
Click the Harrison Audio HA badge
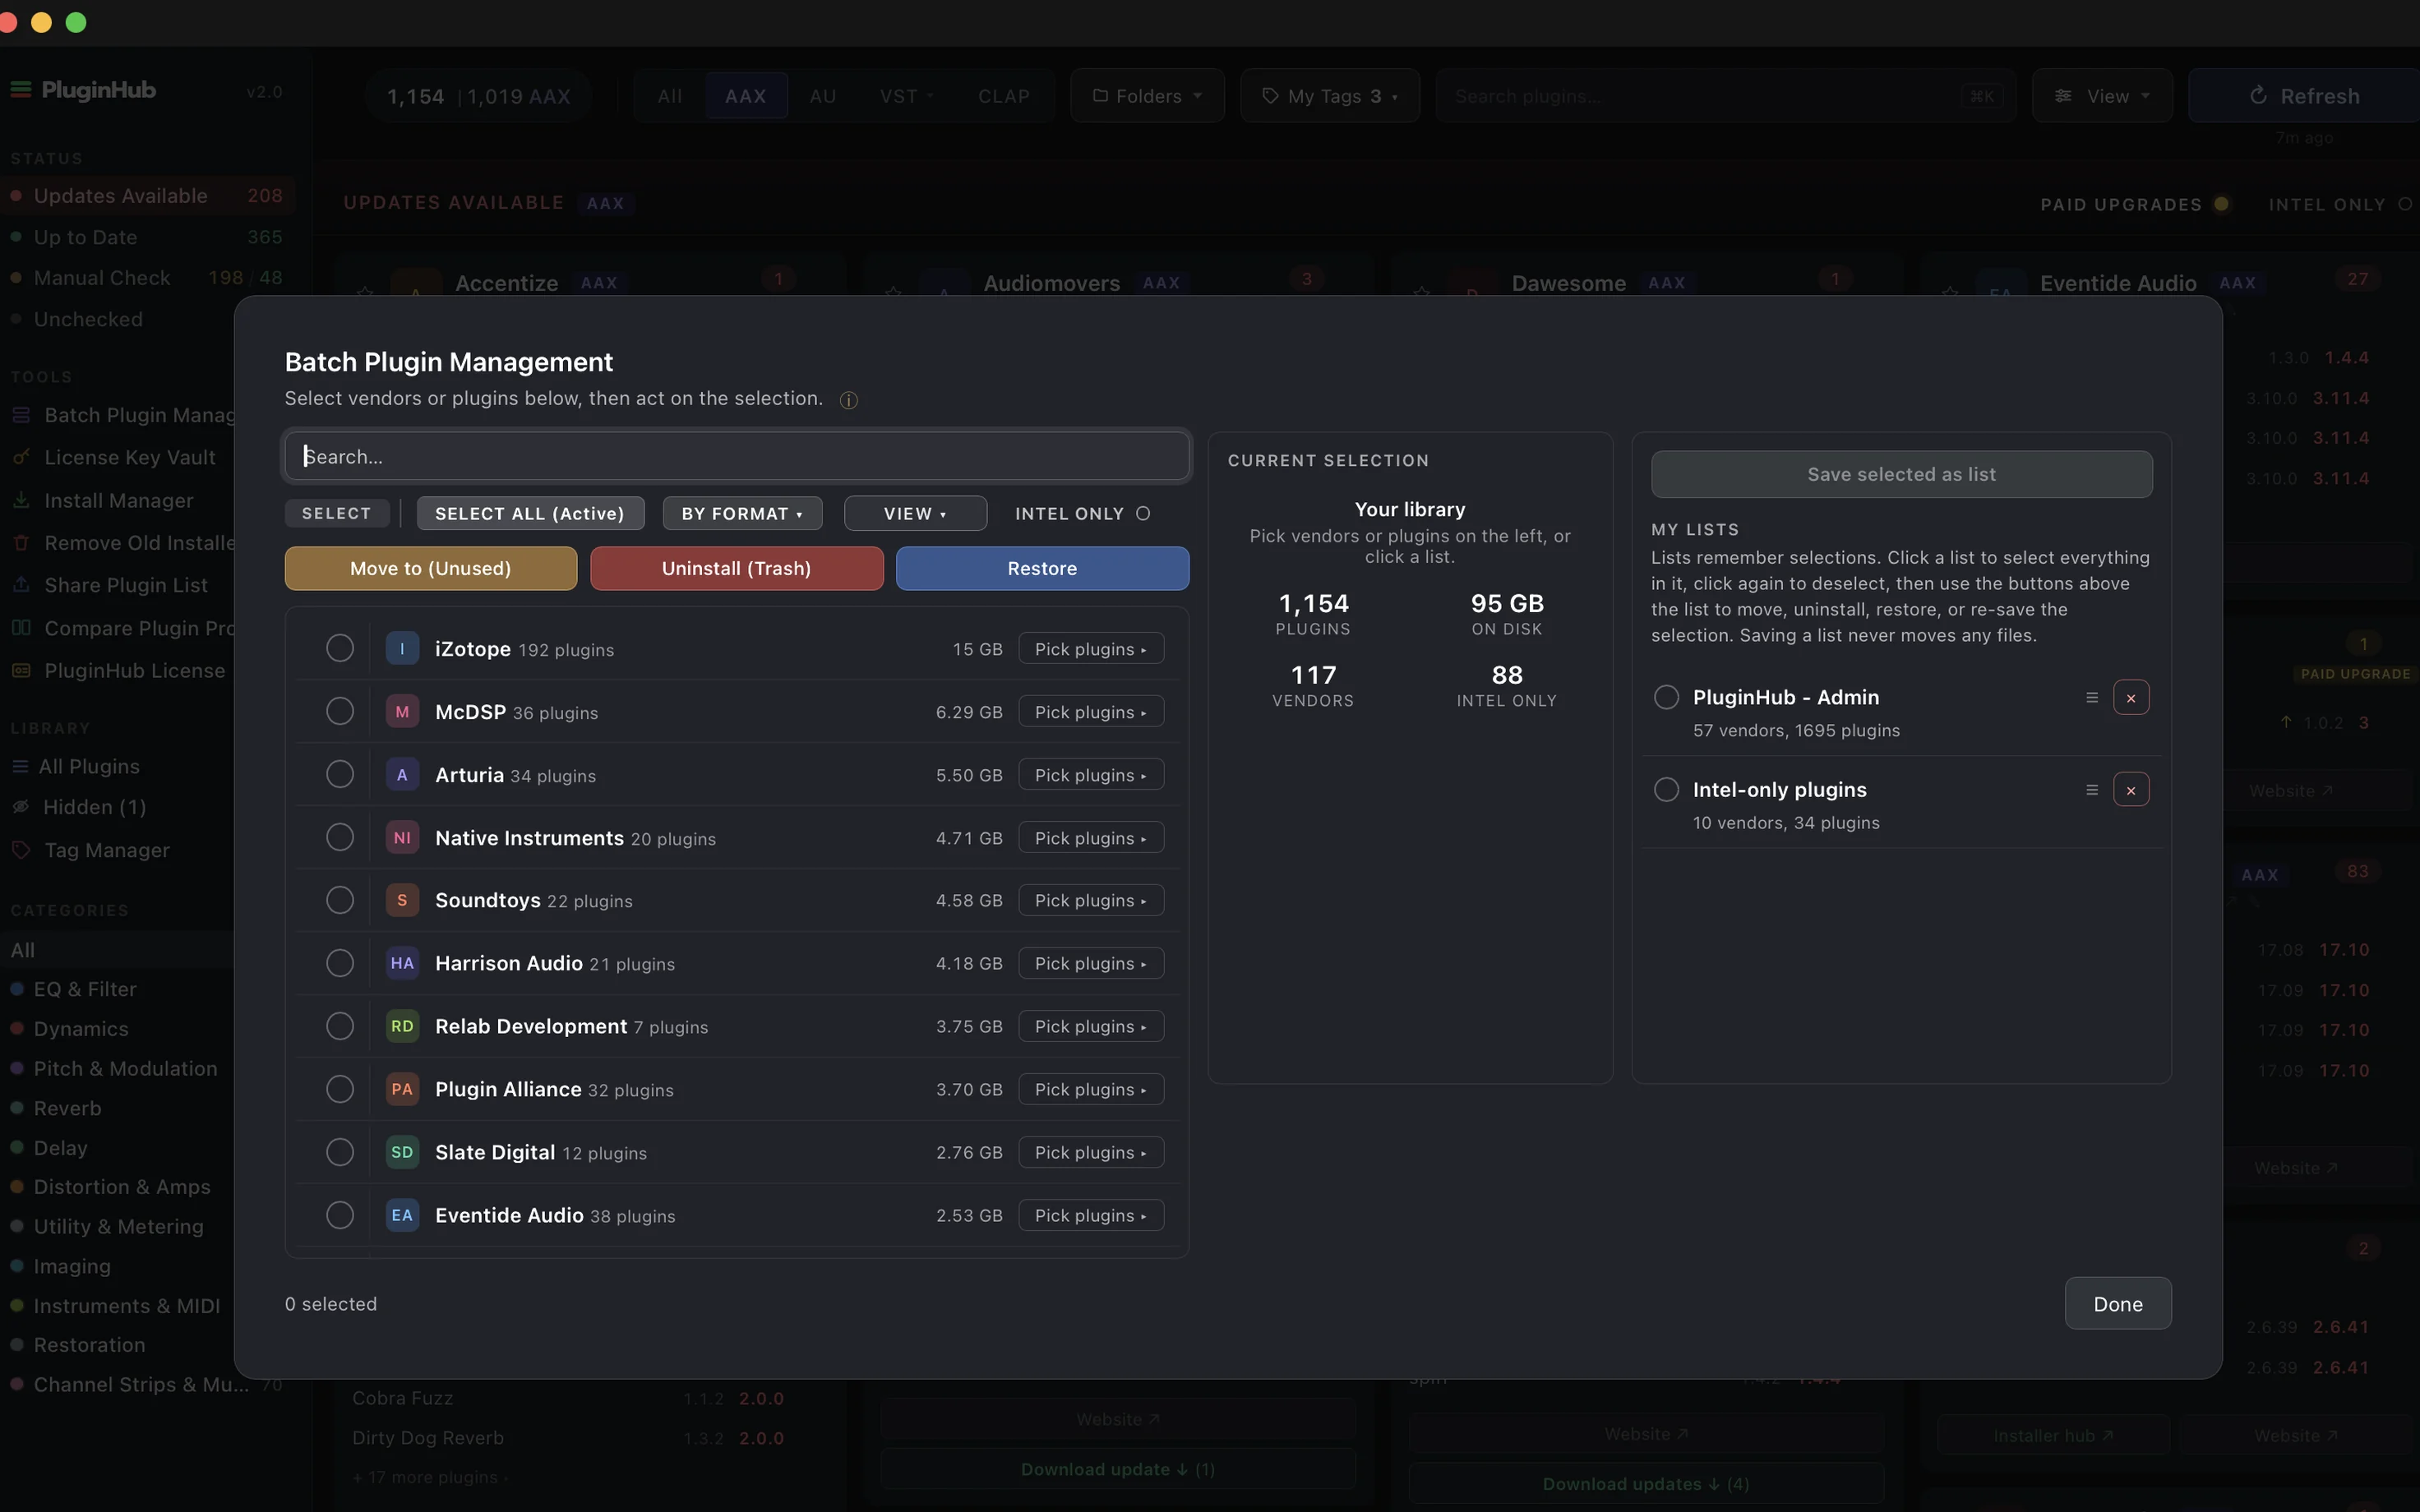[402, 963]
